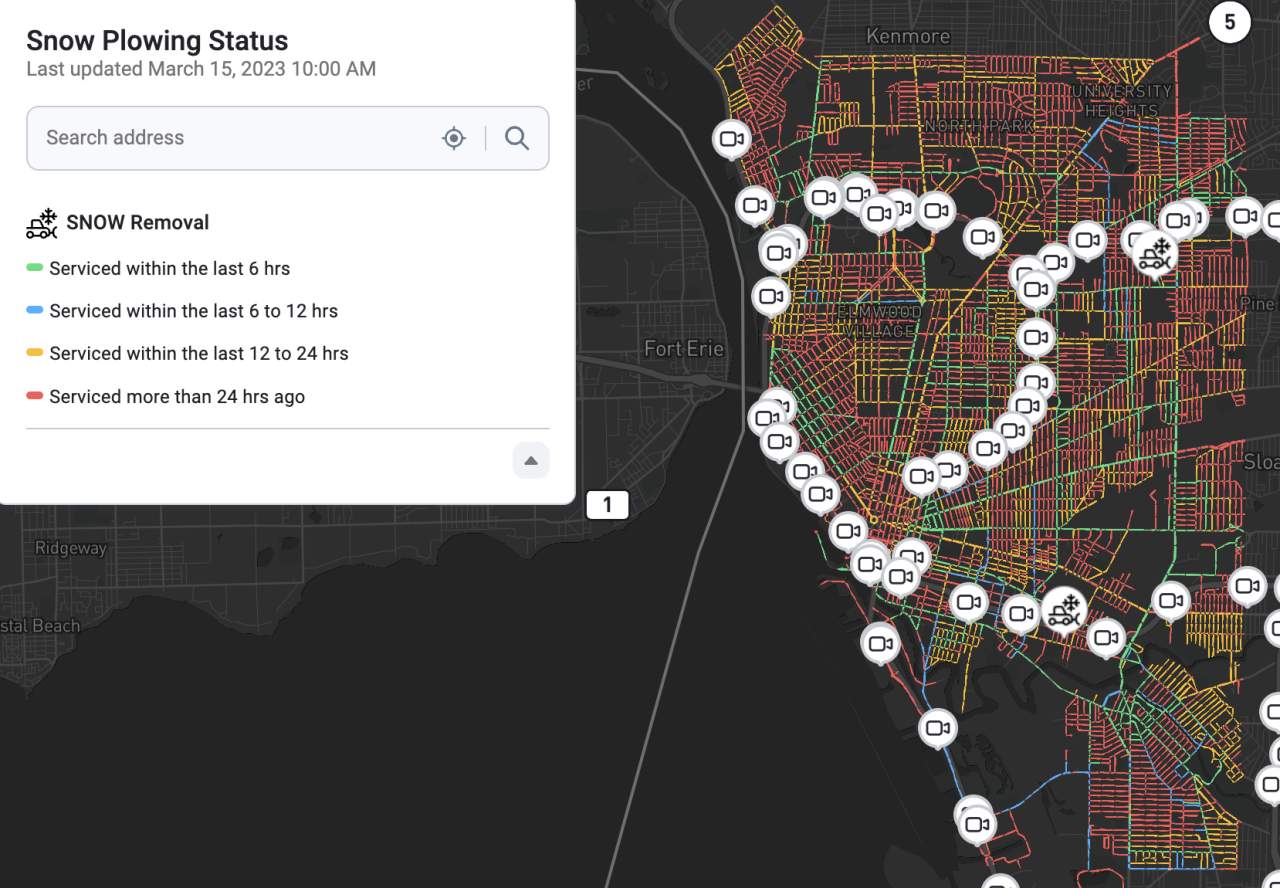Click the snow plow icon beside SNOW Removal
The image size is (1280, 888).
(x=42, y=223)
